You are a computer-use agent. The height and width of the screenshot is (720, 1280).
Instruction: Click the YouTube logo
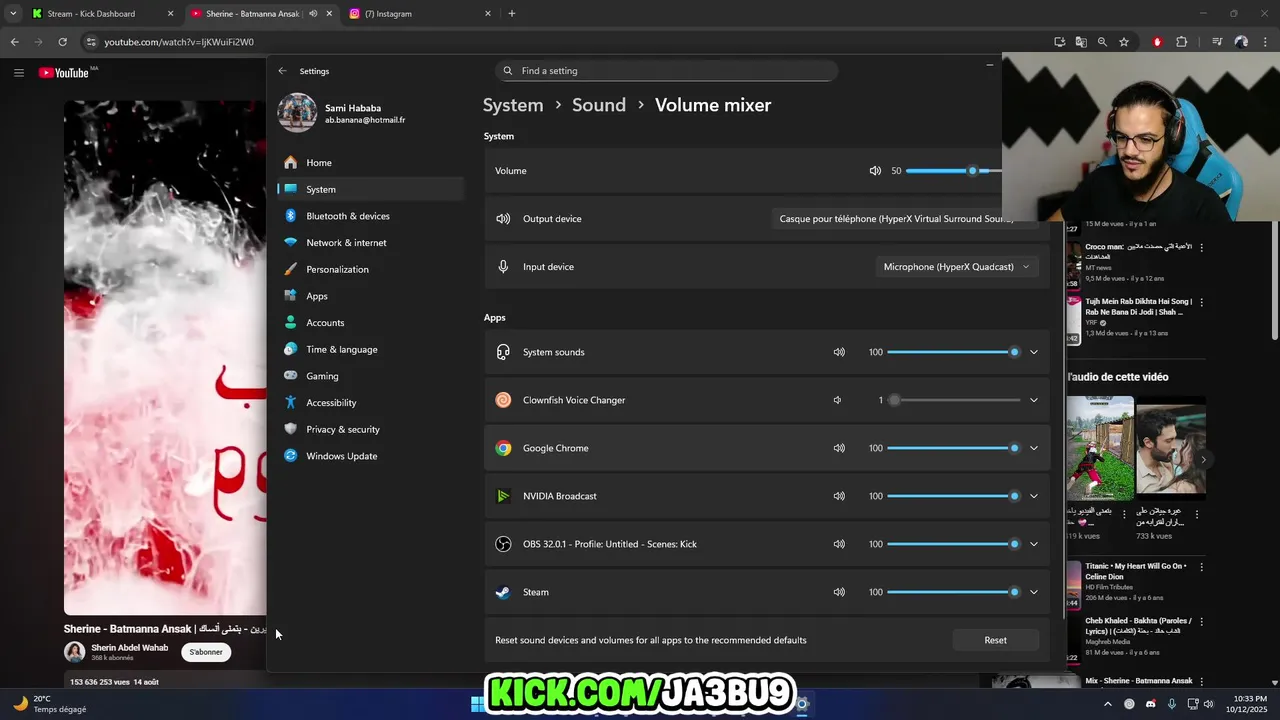pos(65,72)
